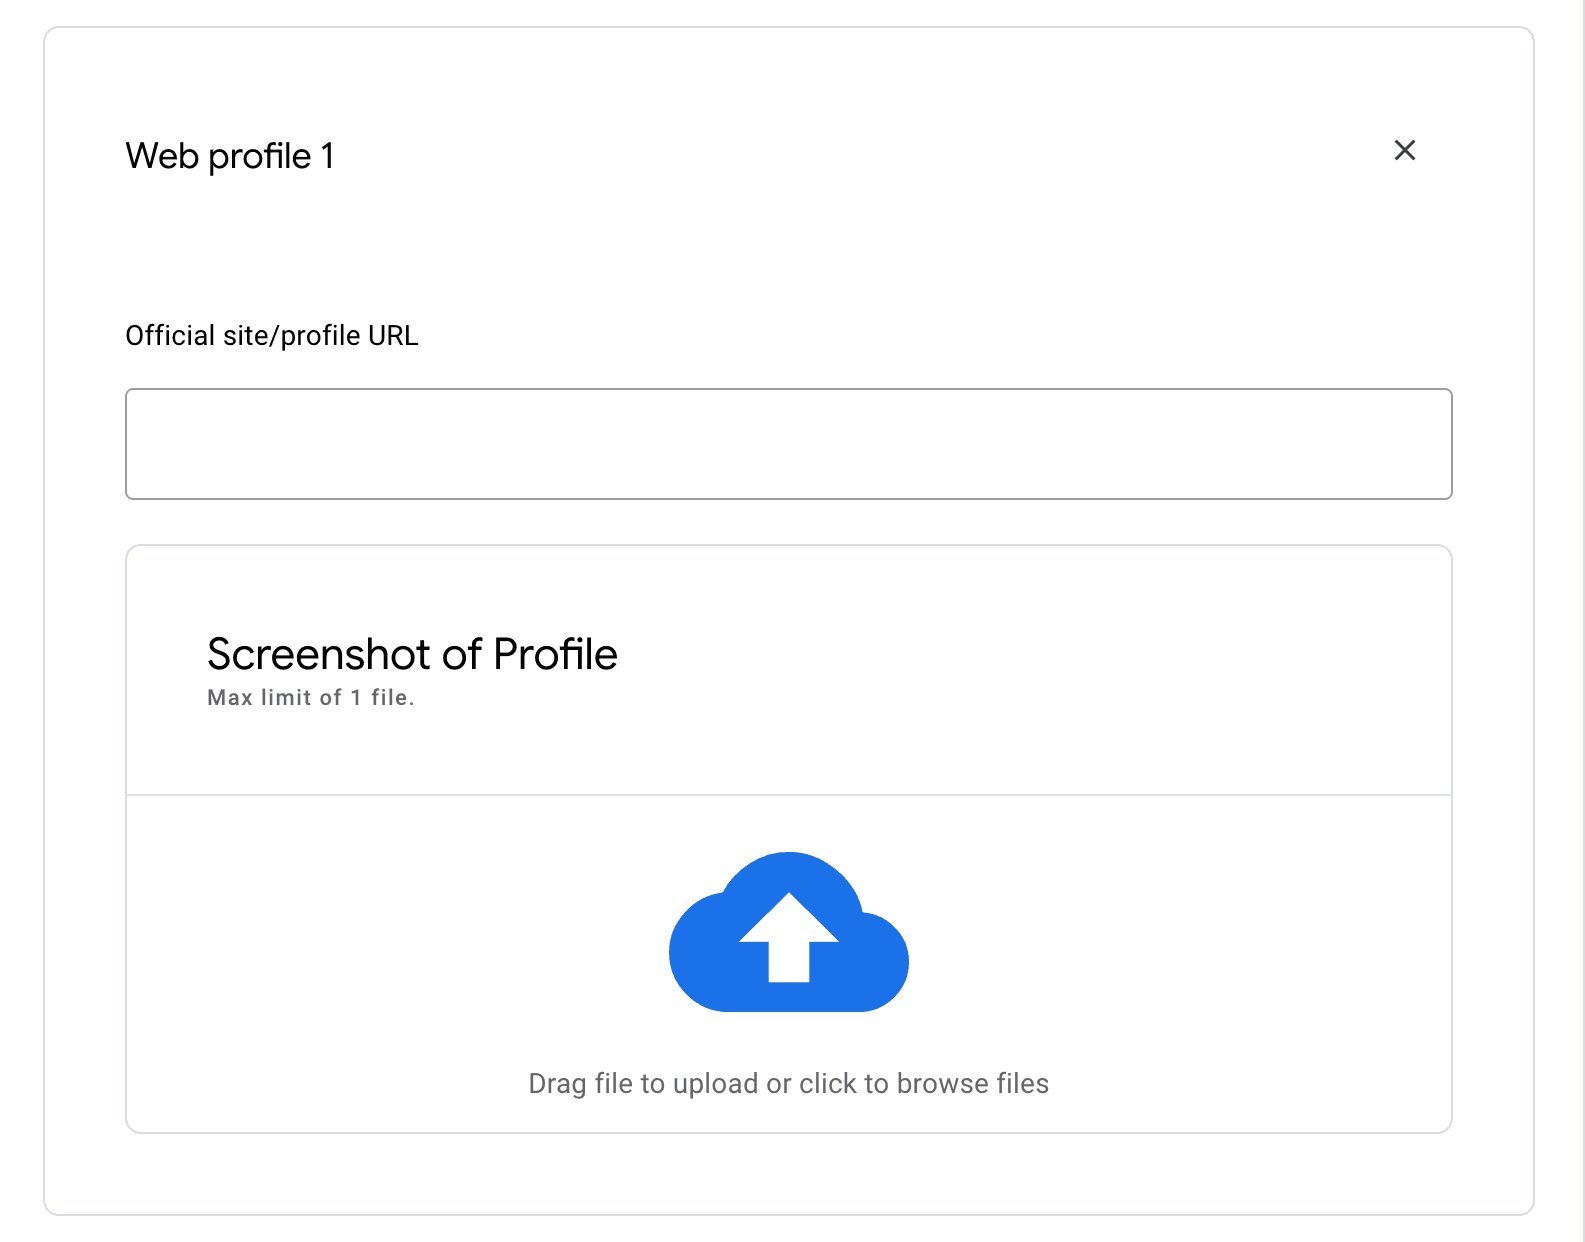1585x1242 pixels.
Task: Focus the Official site/profile URL field
Action: tap(789, 444)
